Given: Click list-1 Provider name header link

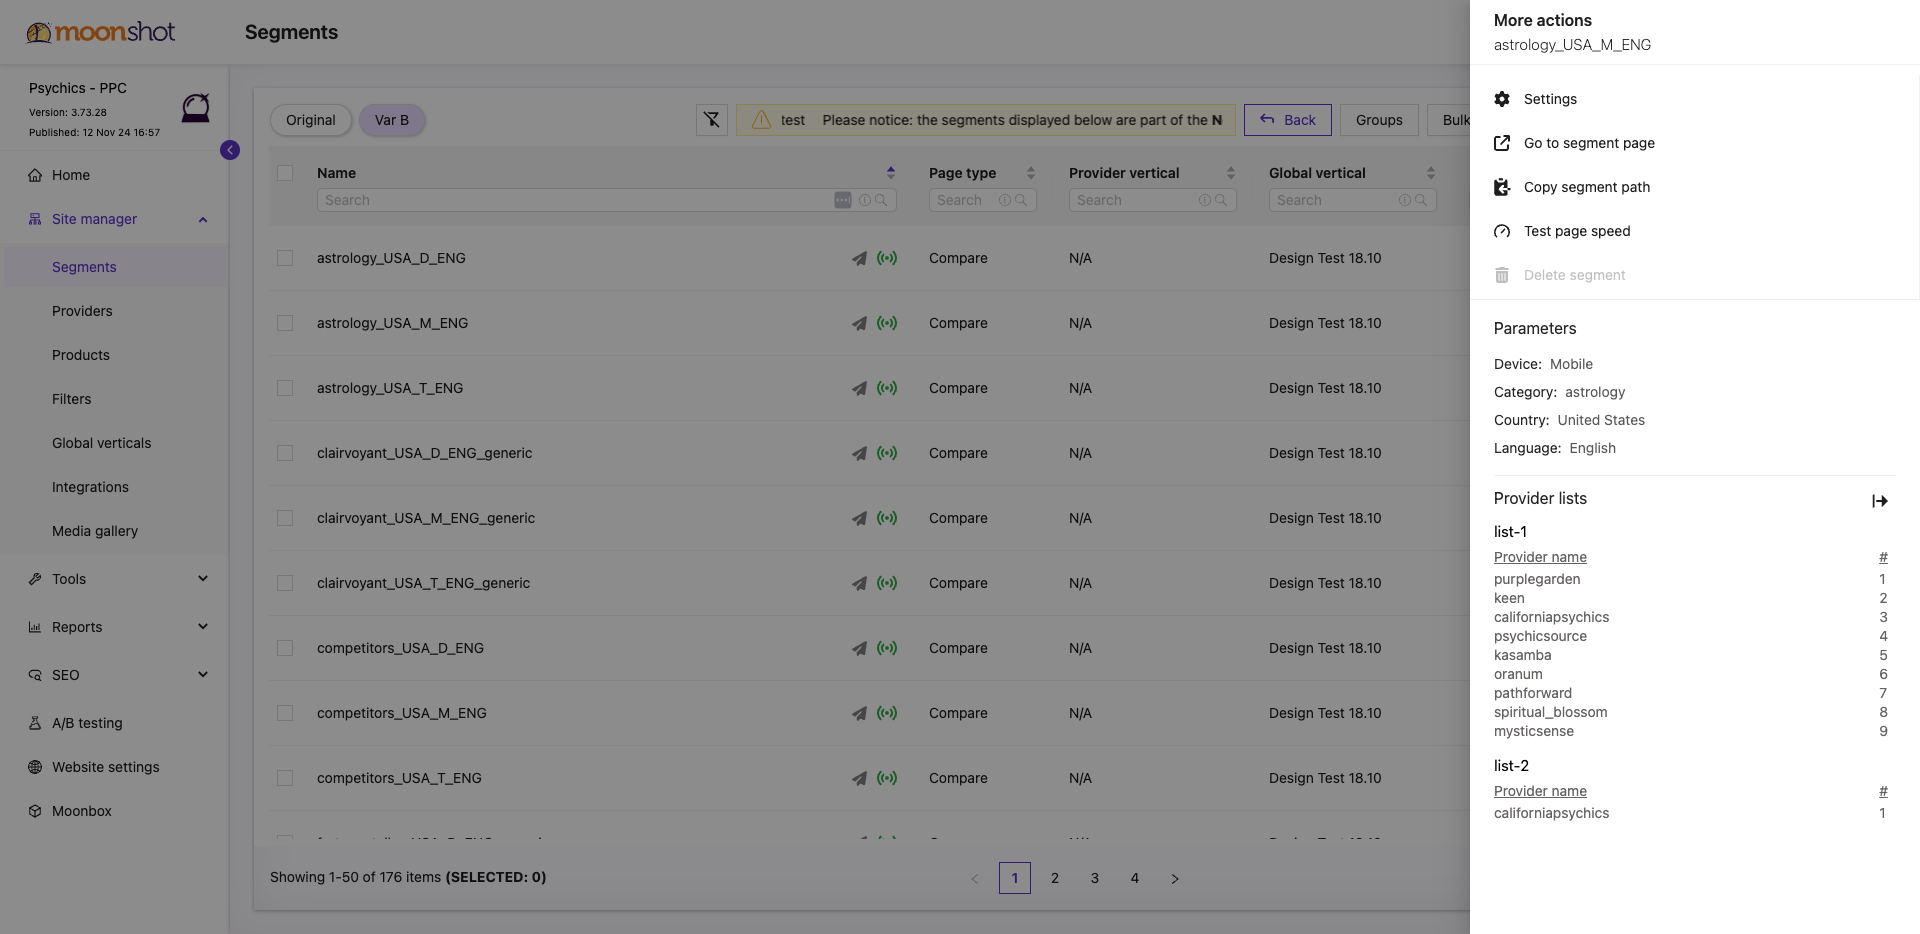Looking at the screenshot, I should (1540, 557).
